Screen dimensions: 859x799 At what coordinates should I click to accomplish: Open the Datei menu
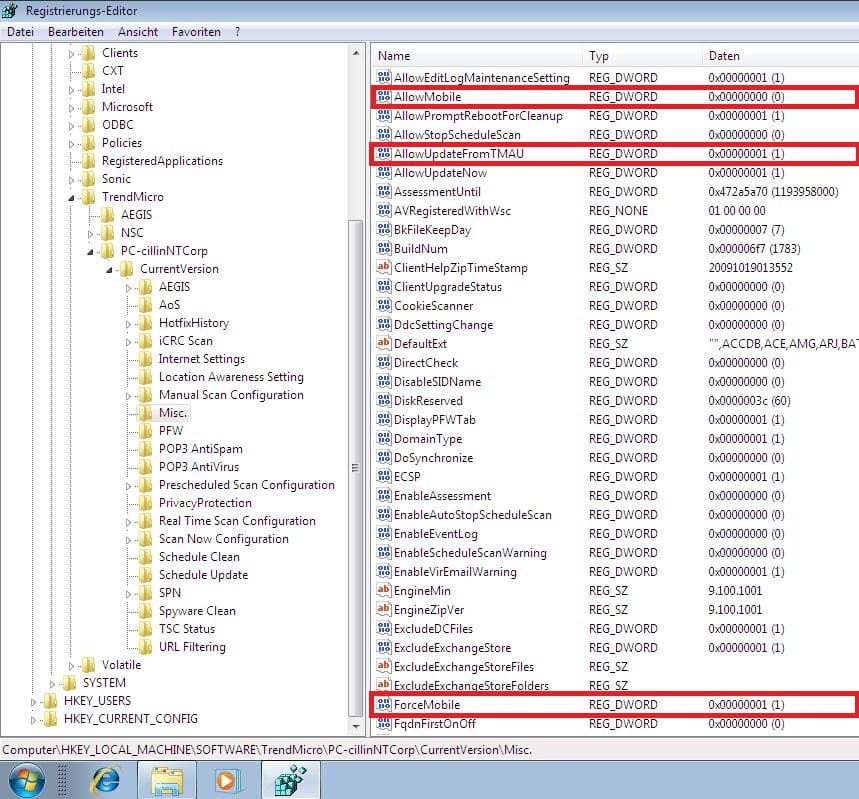tap(20, 32)
